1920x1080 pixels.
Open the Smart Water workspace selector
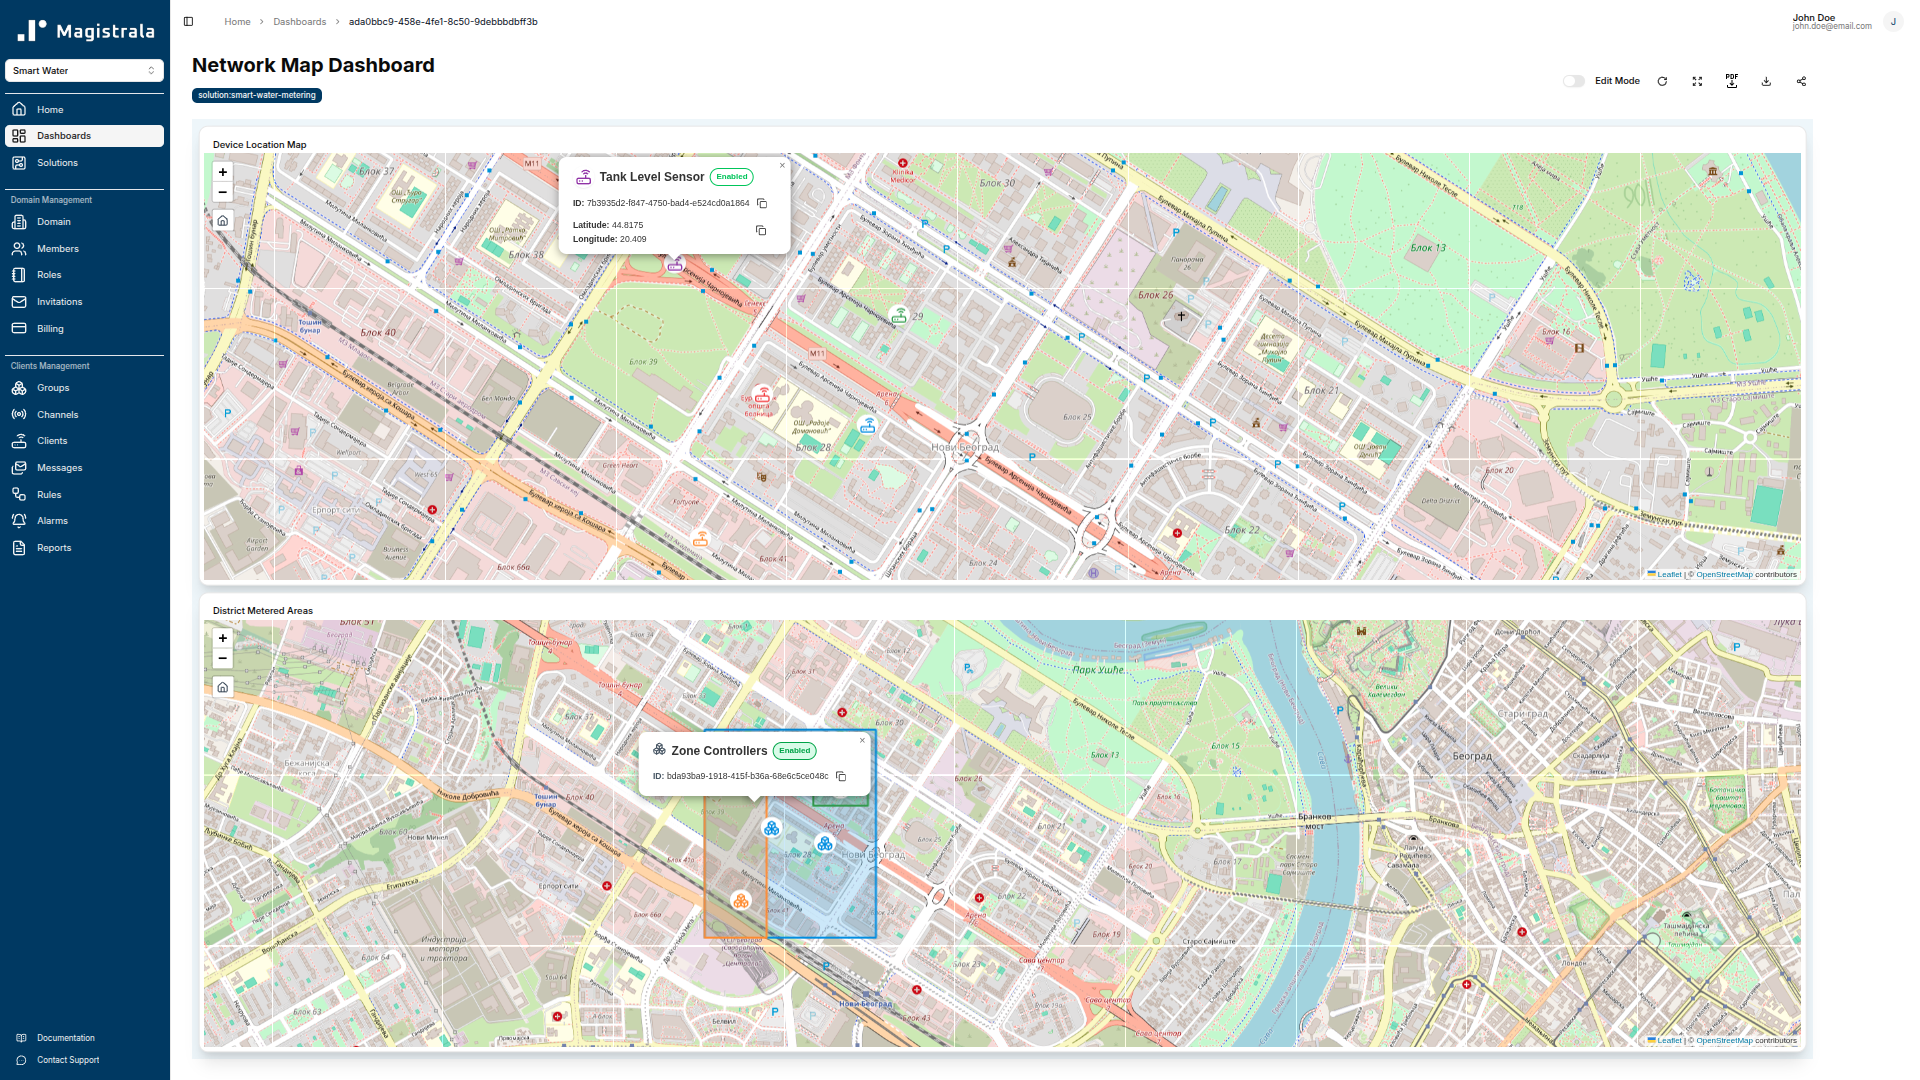pos(84,70)
